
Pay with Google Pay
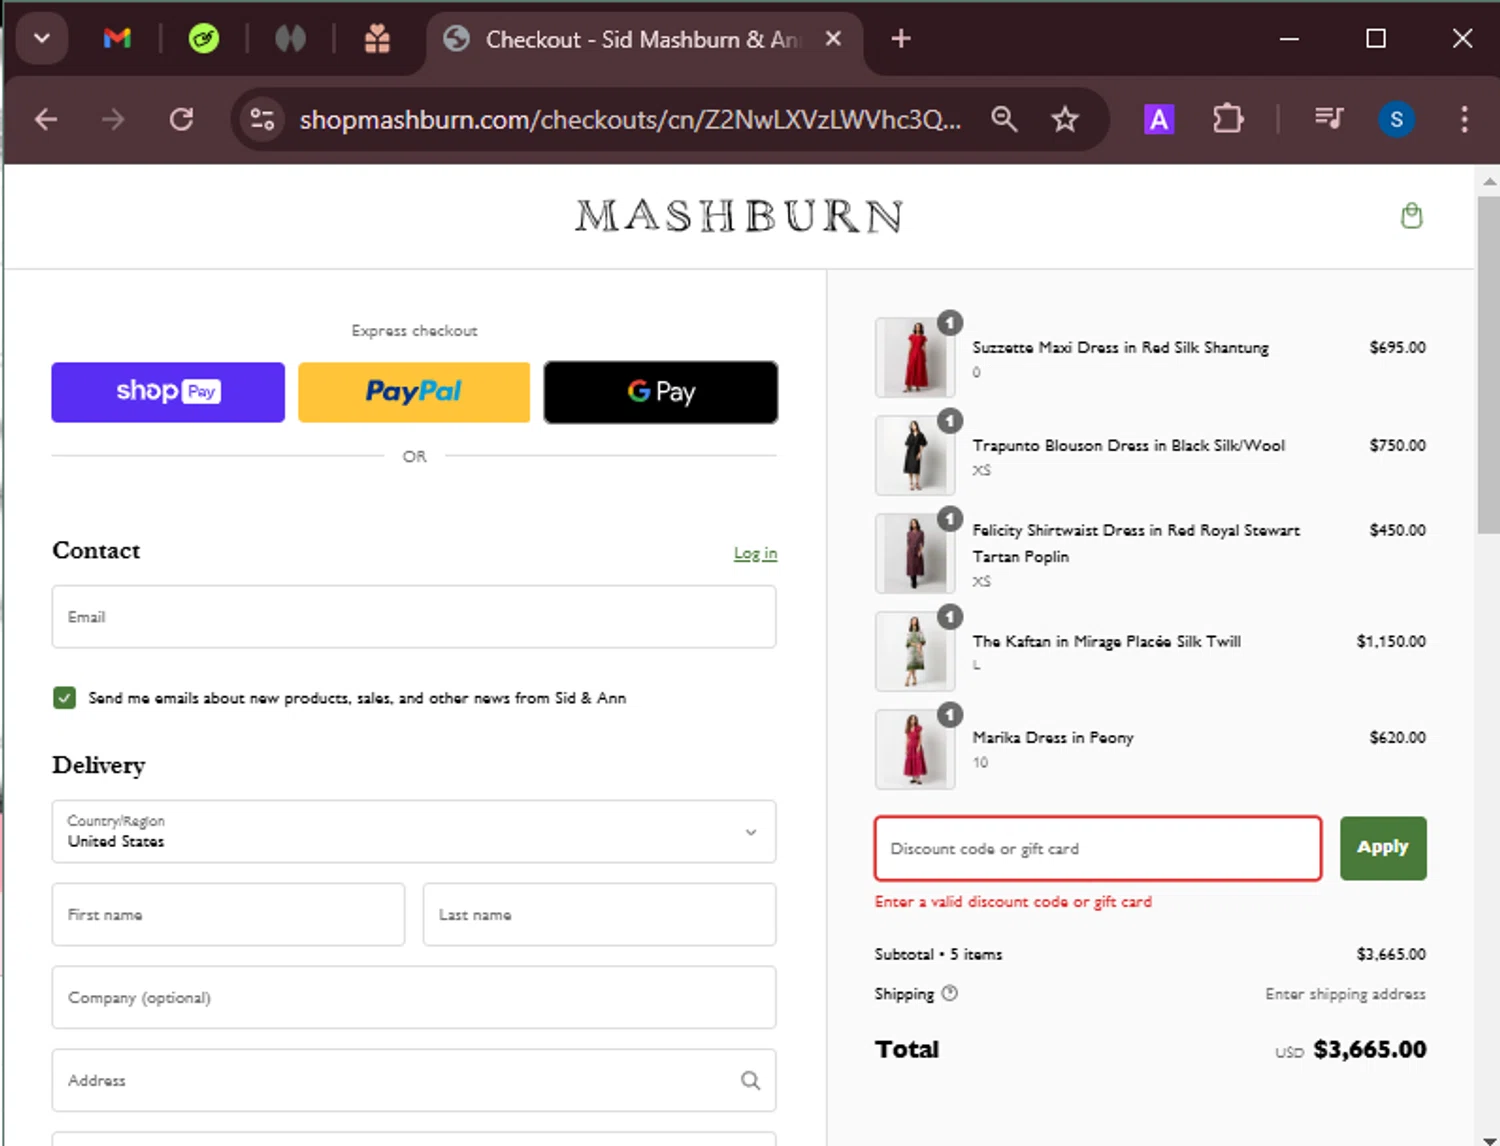pyautogui.click(x=661, y=392)
